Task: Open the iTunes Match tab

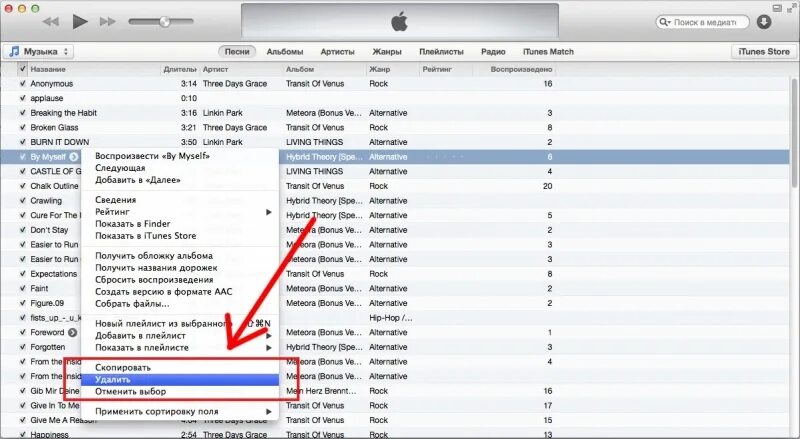Action: coord(548,52)
